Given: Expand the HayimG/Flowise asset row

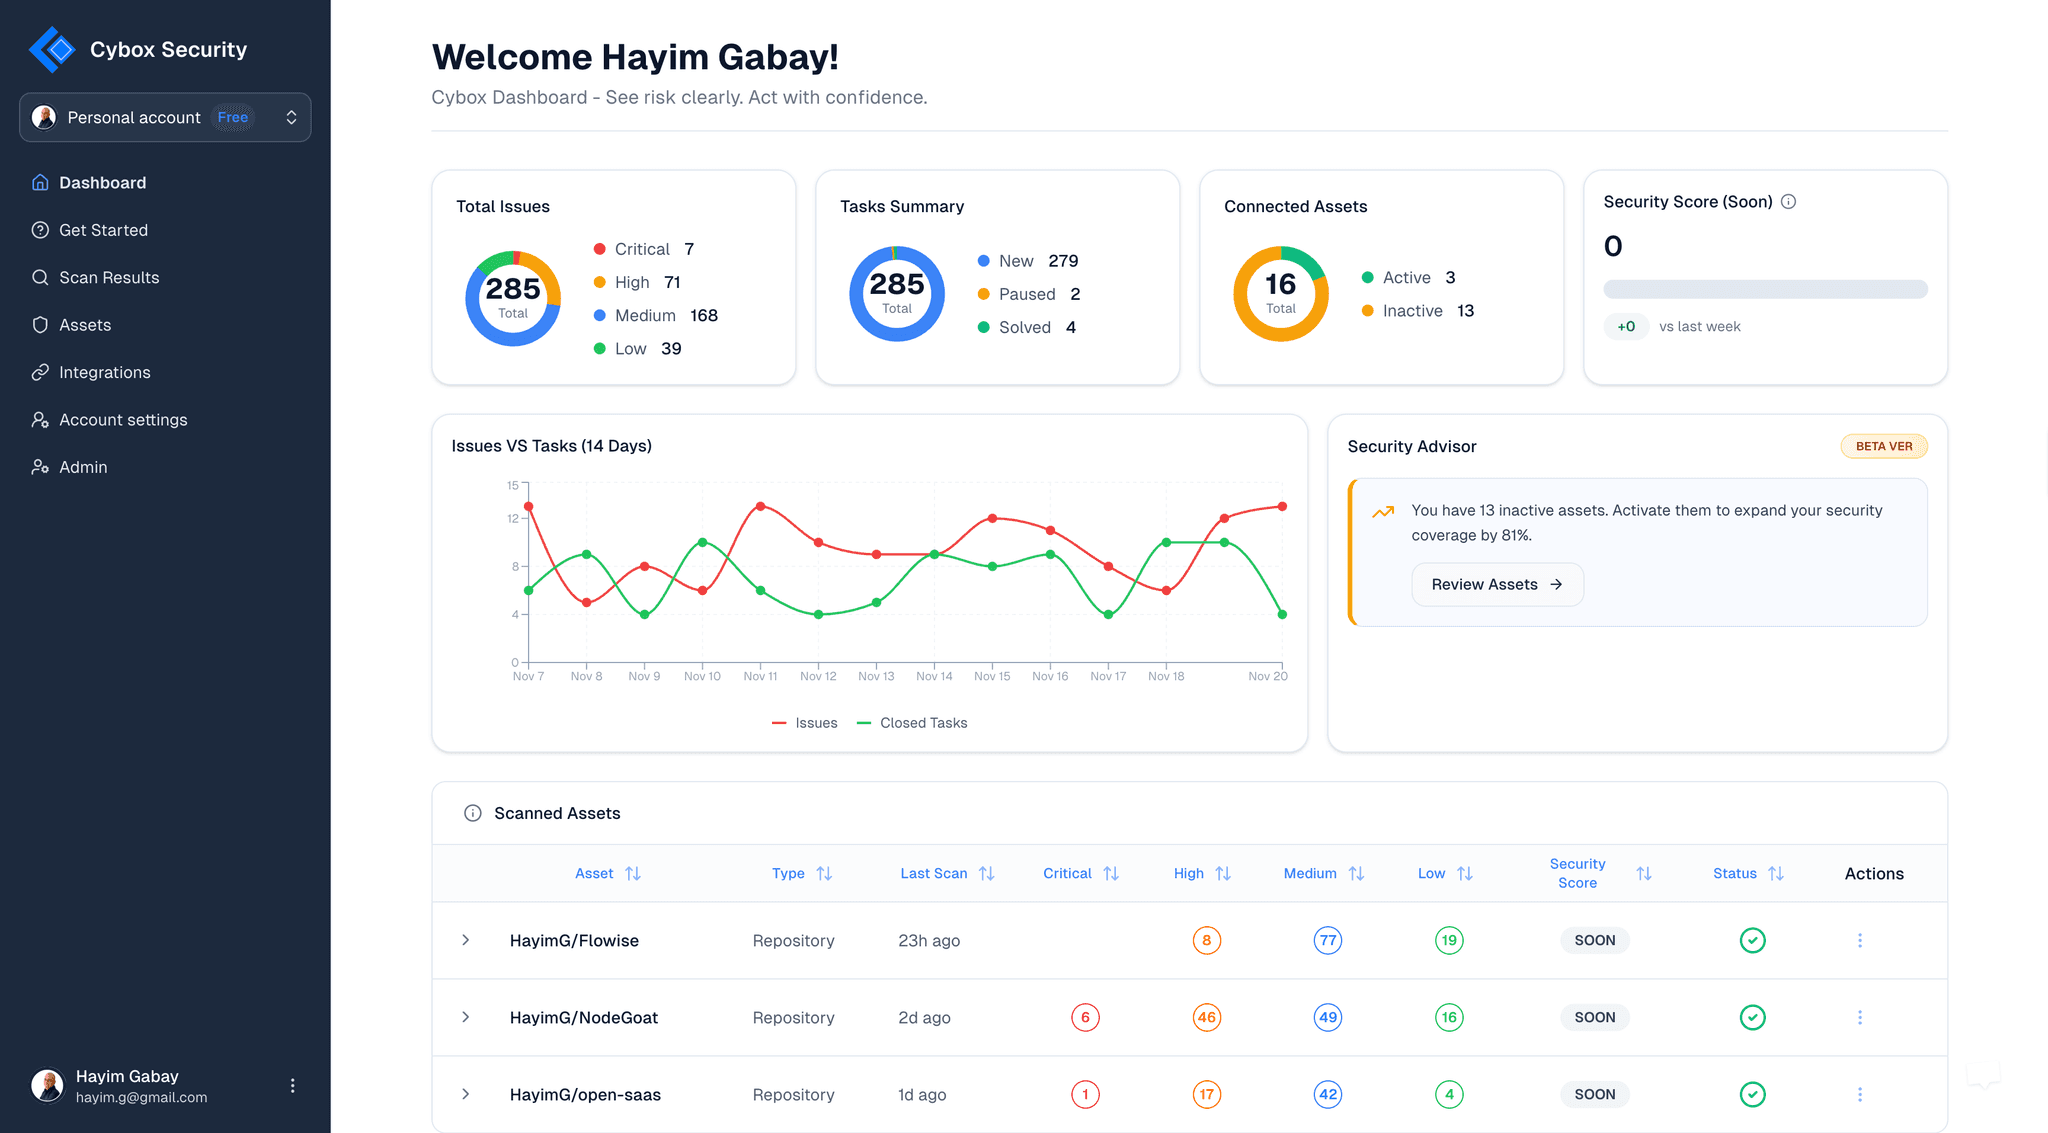Looking at the screenshot, I should click(466, 940).
